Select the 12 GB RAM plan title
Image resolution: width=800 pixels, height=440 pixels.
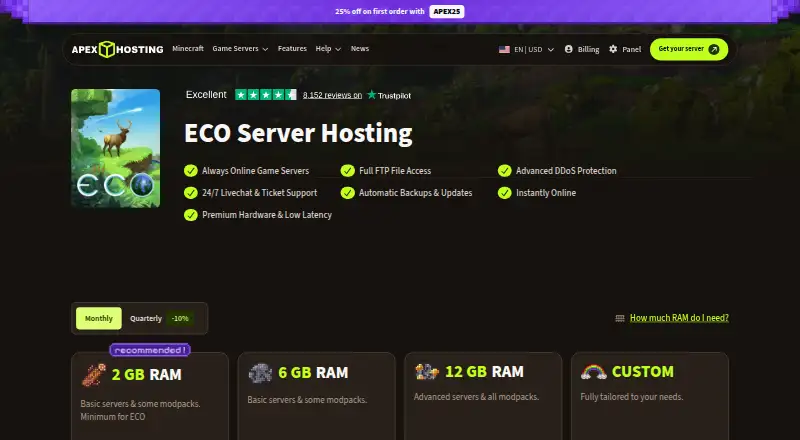pos(484,372)
